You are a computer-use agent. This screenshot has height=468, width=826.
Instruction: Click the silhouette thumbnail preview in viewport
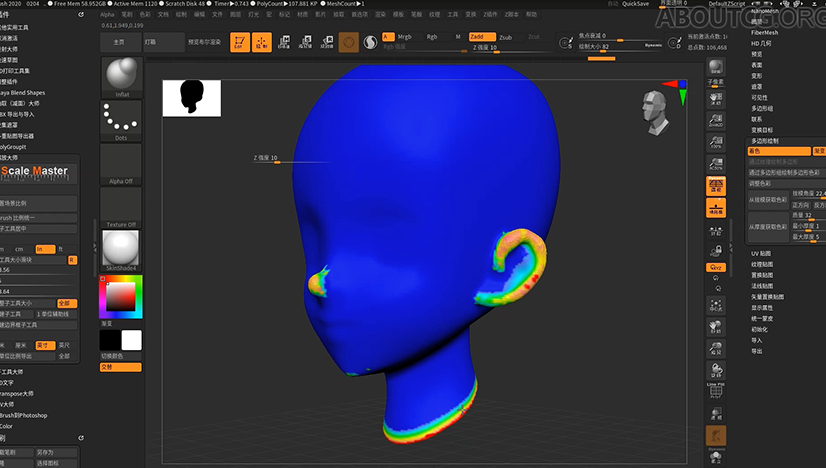(x=192, y=98)
